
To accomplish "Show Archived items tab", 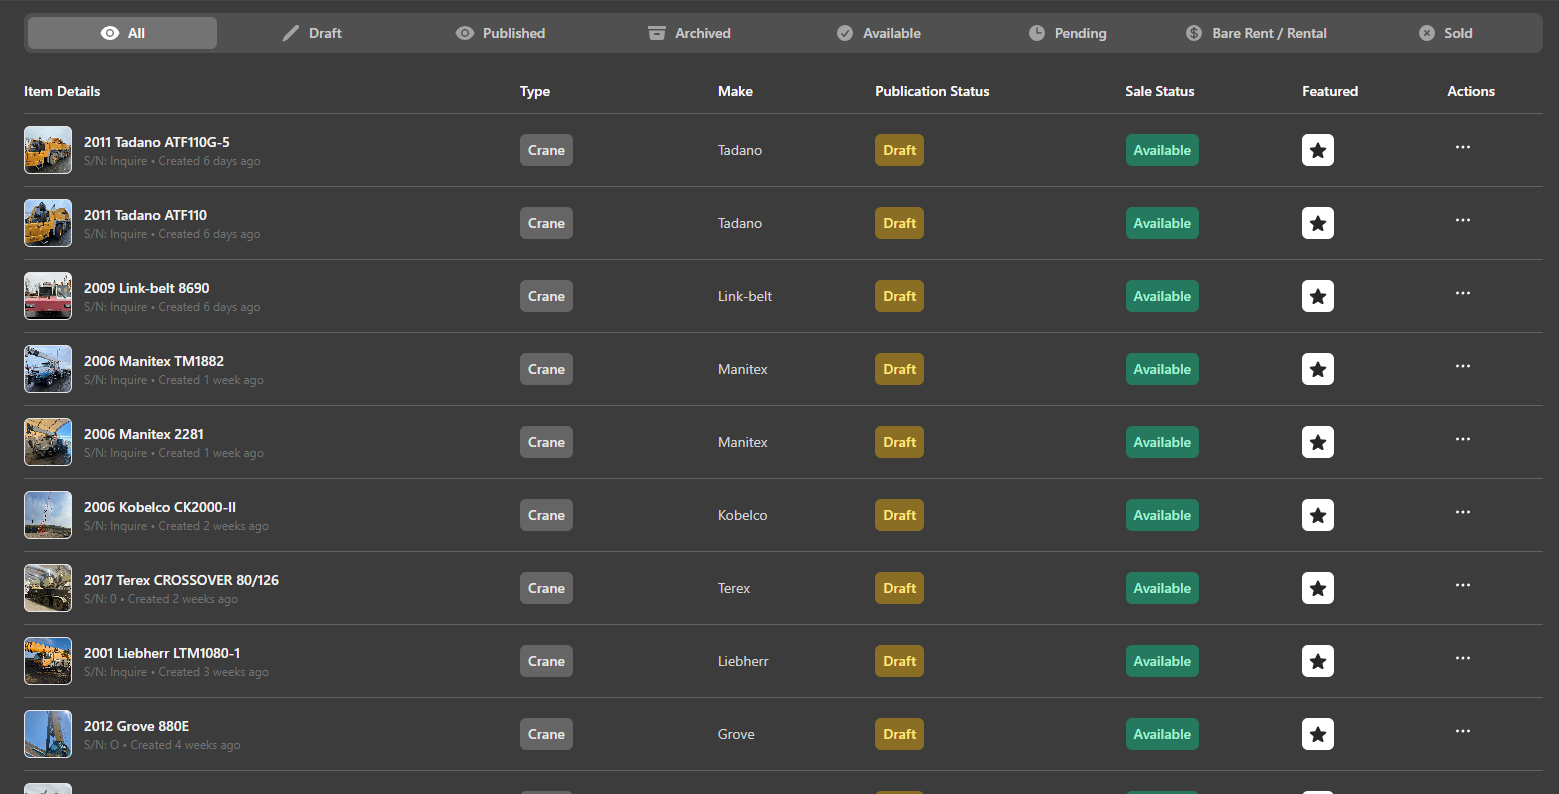I will pos(689,33).
